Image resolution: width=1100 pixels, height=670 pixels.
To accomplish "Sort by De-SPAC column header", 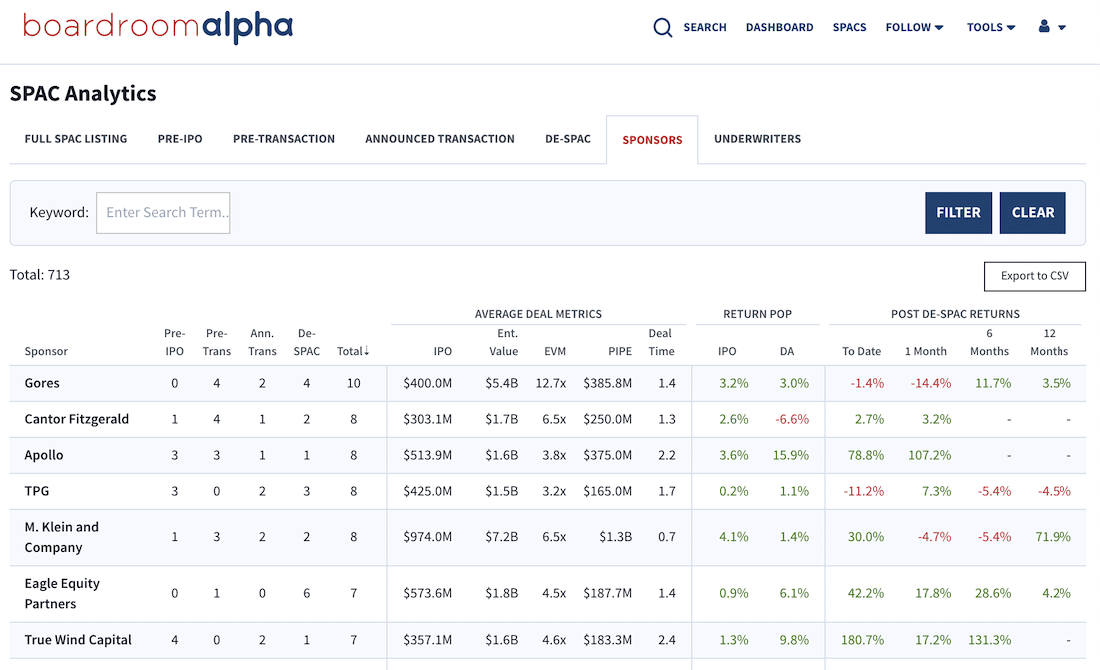I will [307, 342].
